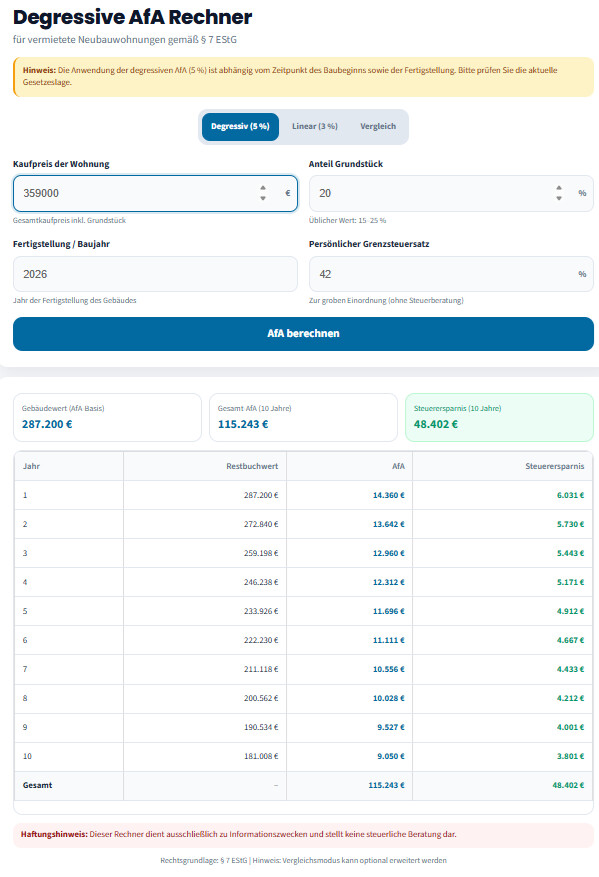Edit the Persönlicher Grenzsteuersatz field
This screenshot has width=599, height=877.
(x=451, y=274)
